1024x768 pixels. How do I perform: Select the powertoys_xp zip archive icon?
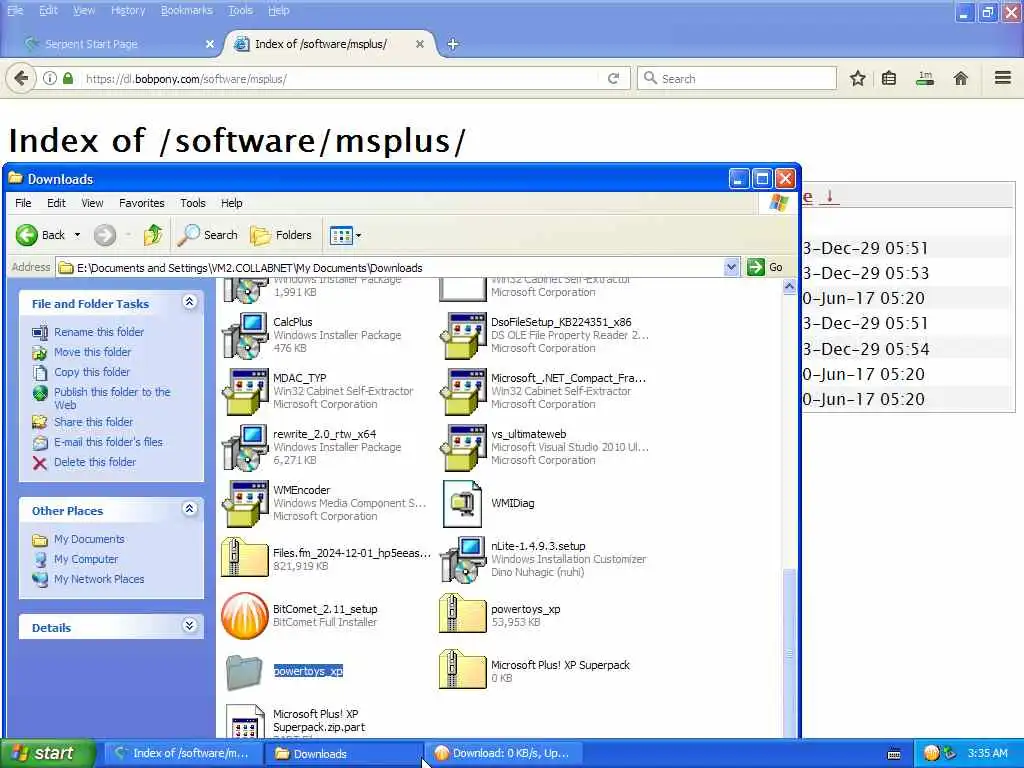463,614
